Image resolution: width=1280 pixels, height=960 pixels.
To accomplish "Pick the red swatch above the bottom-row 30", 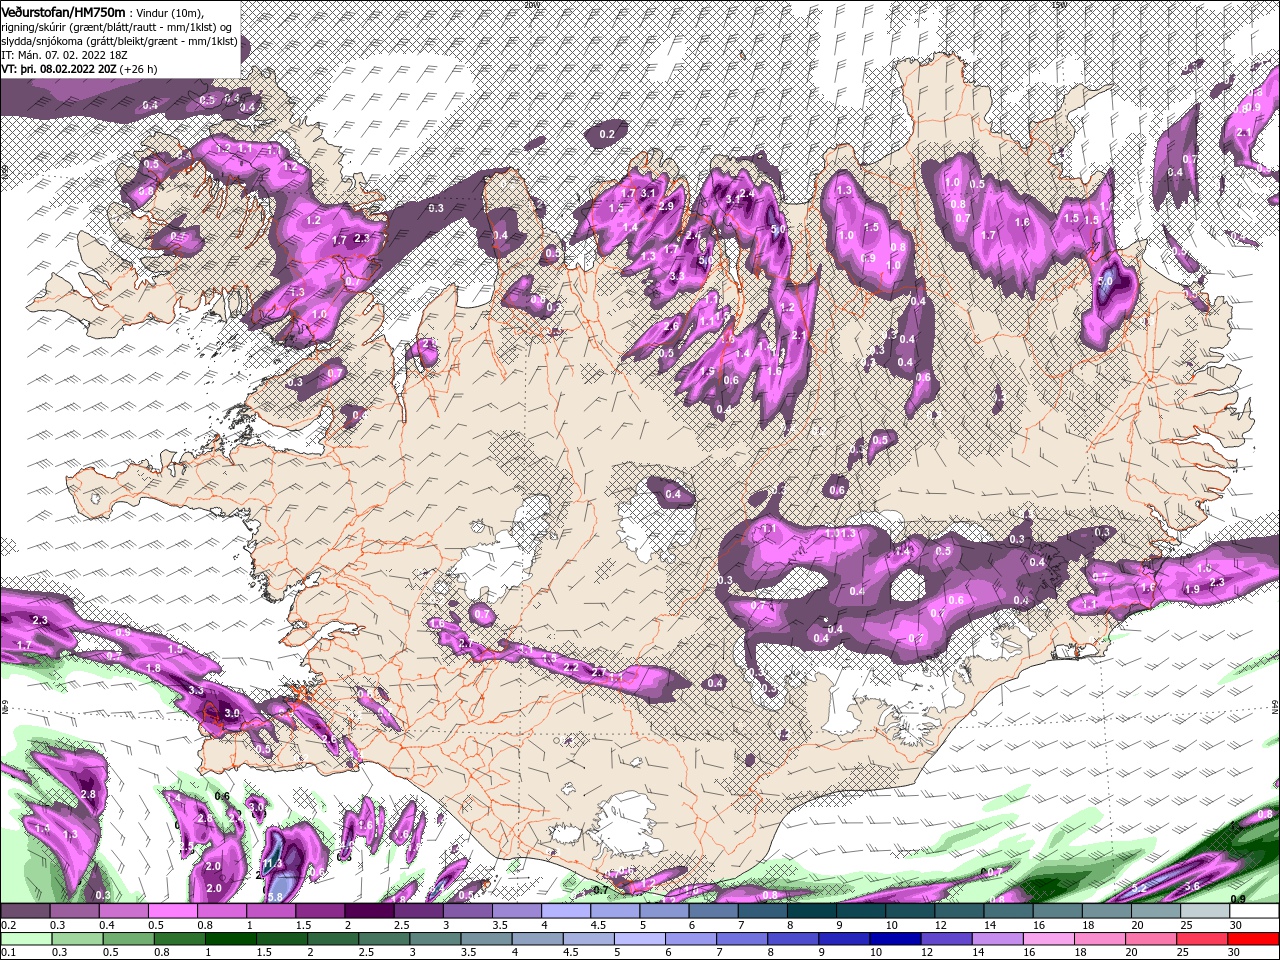I will pos(1255,939).
